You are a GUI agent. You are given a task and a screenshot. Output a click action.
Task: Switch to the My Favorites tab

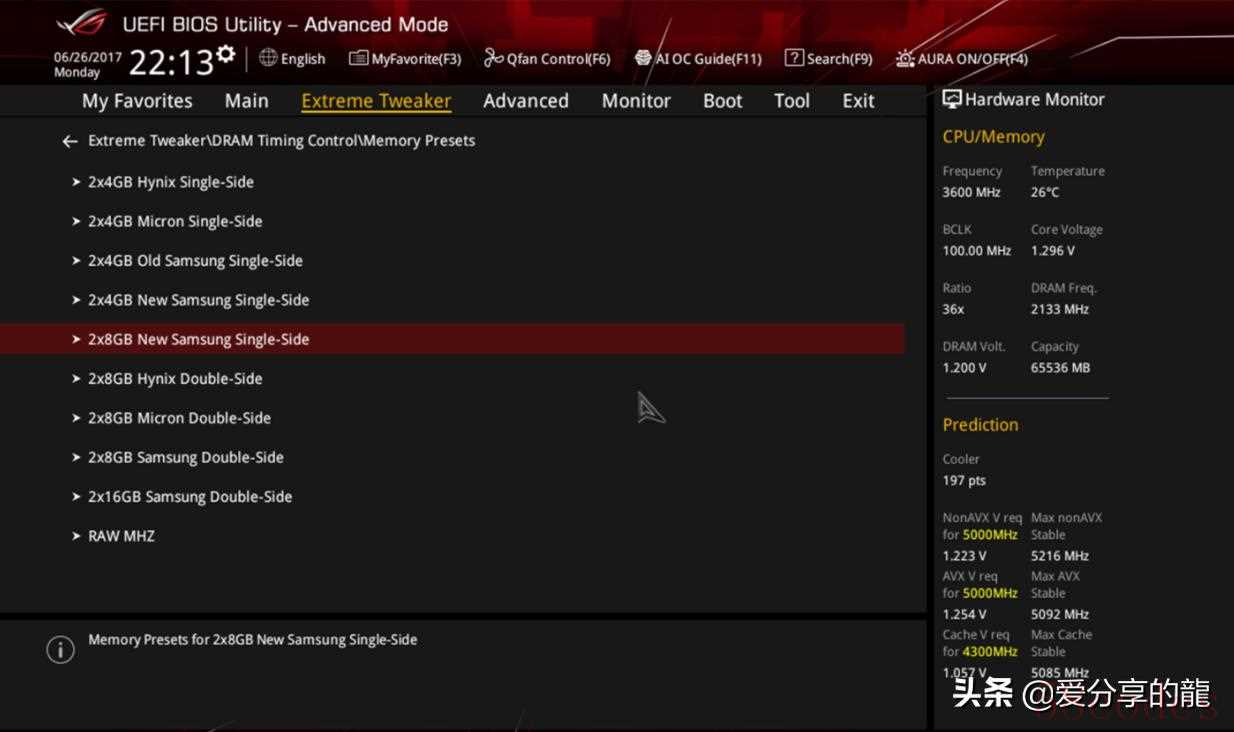click(137, 101)
